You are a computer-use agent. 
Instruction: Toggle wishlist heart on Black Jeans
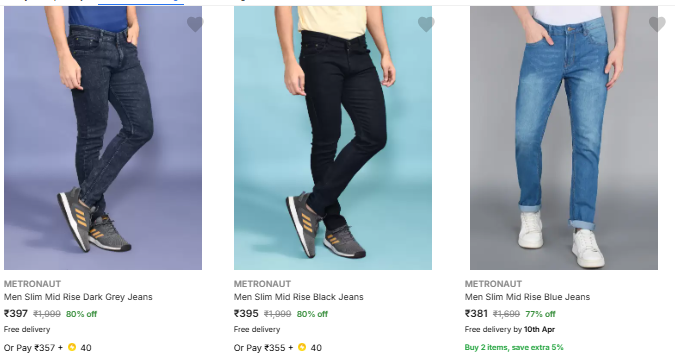pyautogui.click(x=426, y=24)
